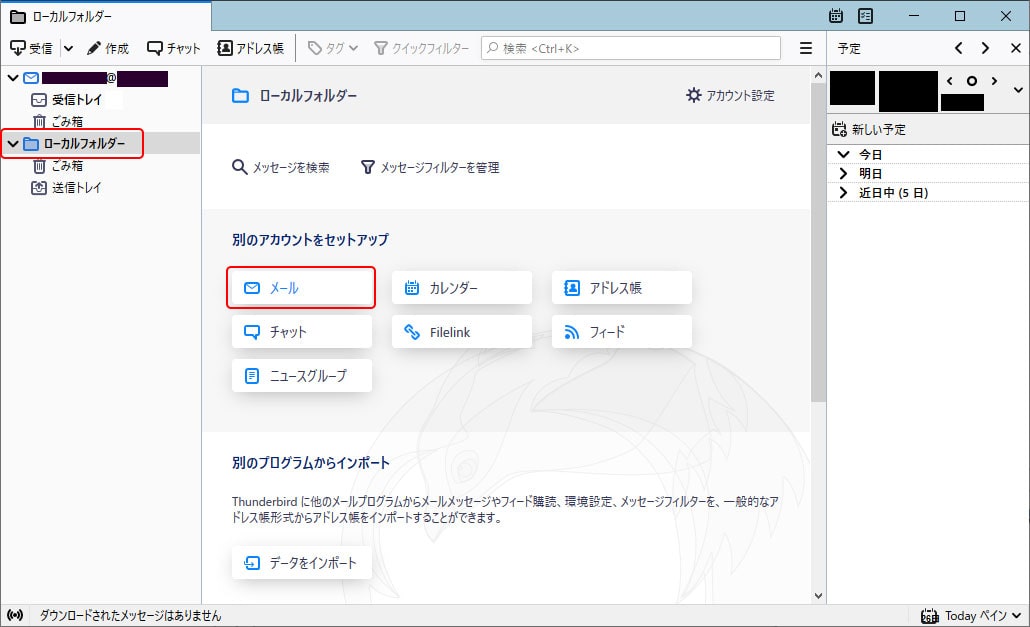Open アドレス帳 from the toolbar
The width and height of the screenshot is (1030, 627).
(251, 48)
